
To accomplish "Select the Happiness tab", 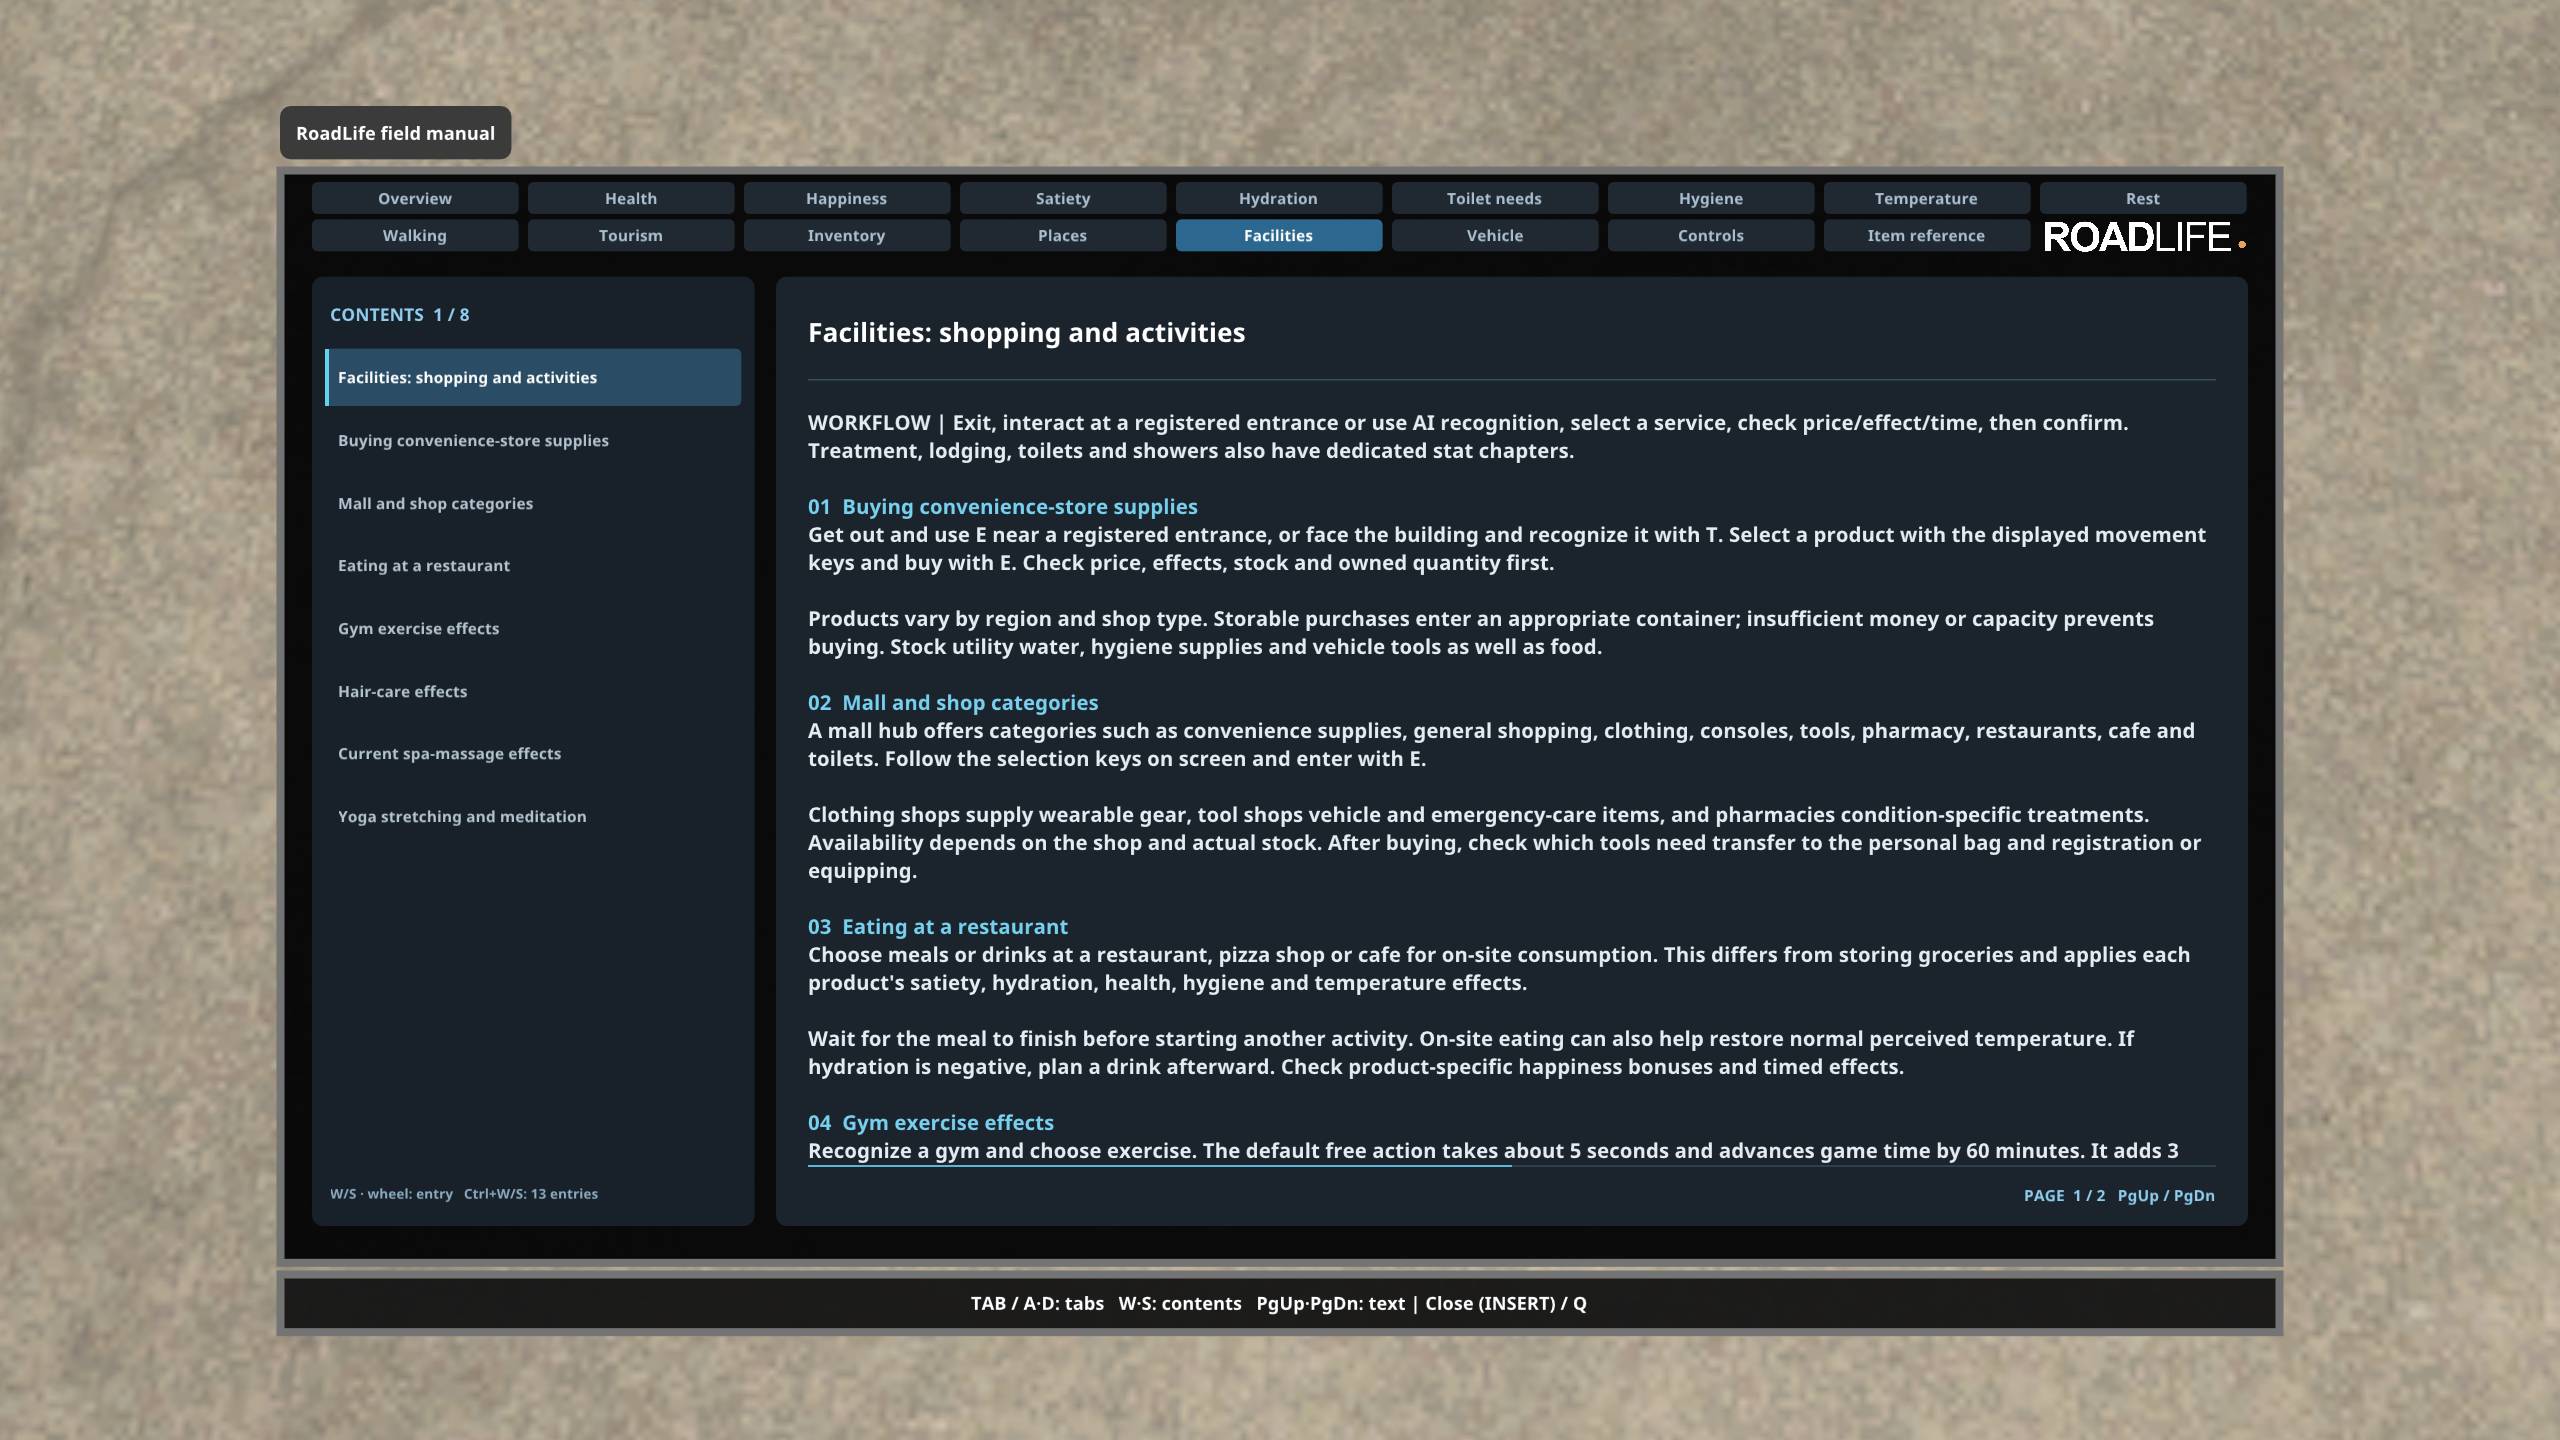I will [847, 198].
